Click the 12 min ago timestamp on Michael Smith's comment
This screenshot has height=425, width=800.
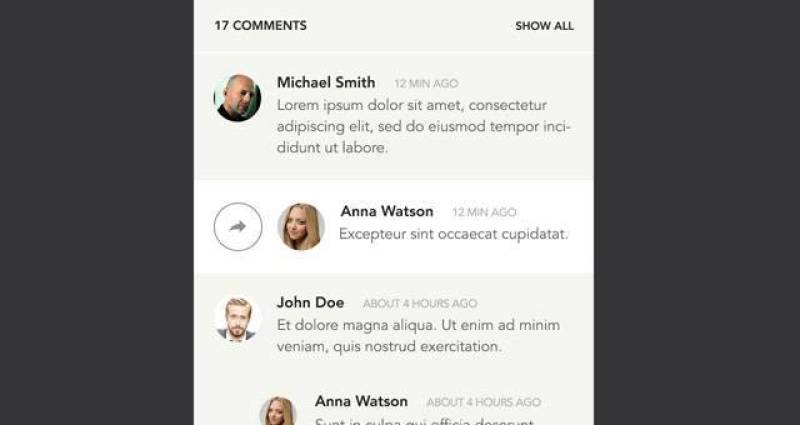point(426,84)
